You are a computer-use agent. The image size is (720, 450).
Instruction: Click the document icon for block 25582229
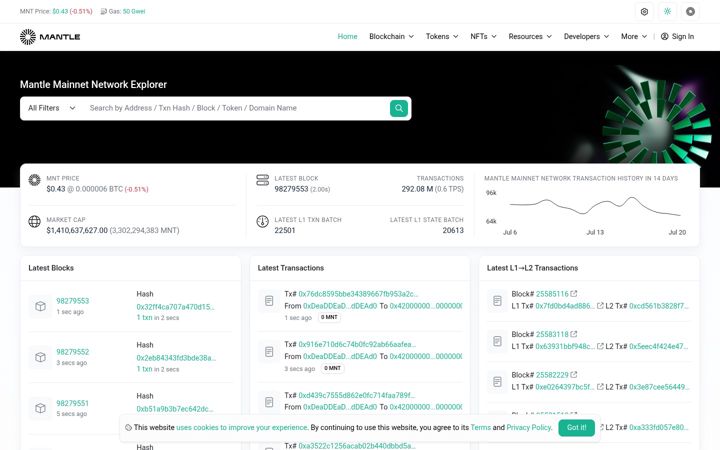point(497,382)
